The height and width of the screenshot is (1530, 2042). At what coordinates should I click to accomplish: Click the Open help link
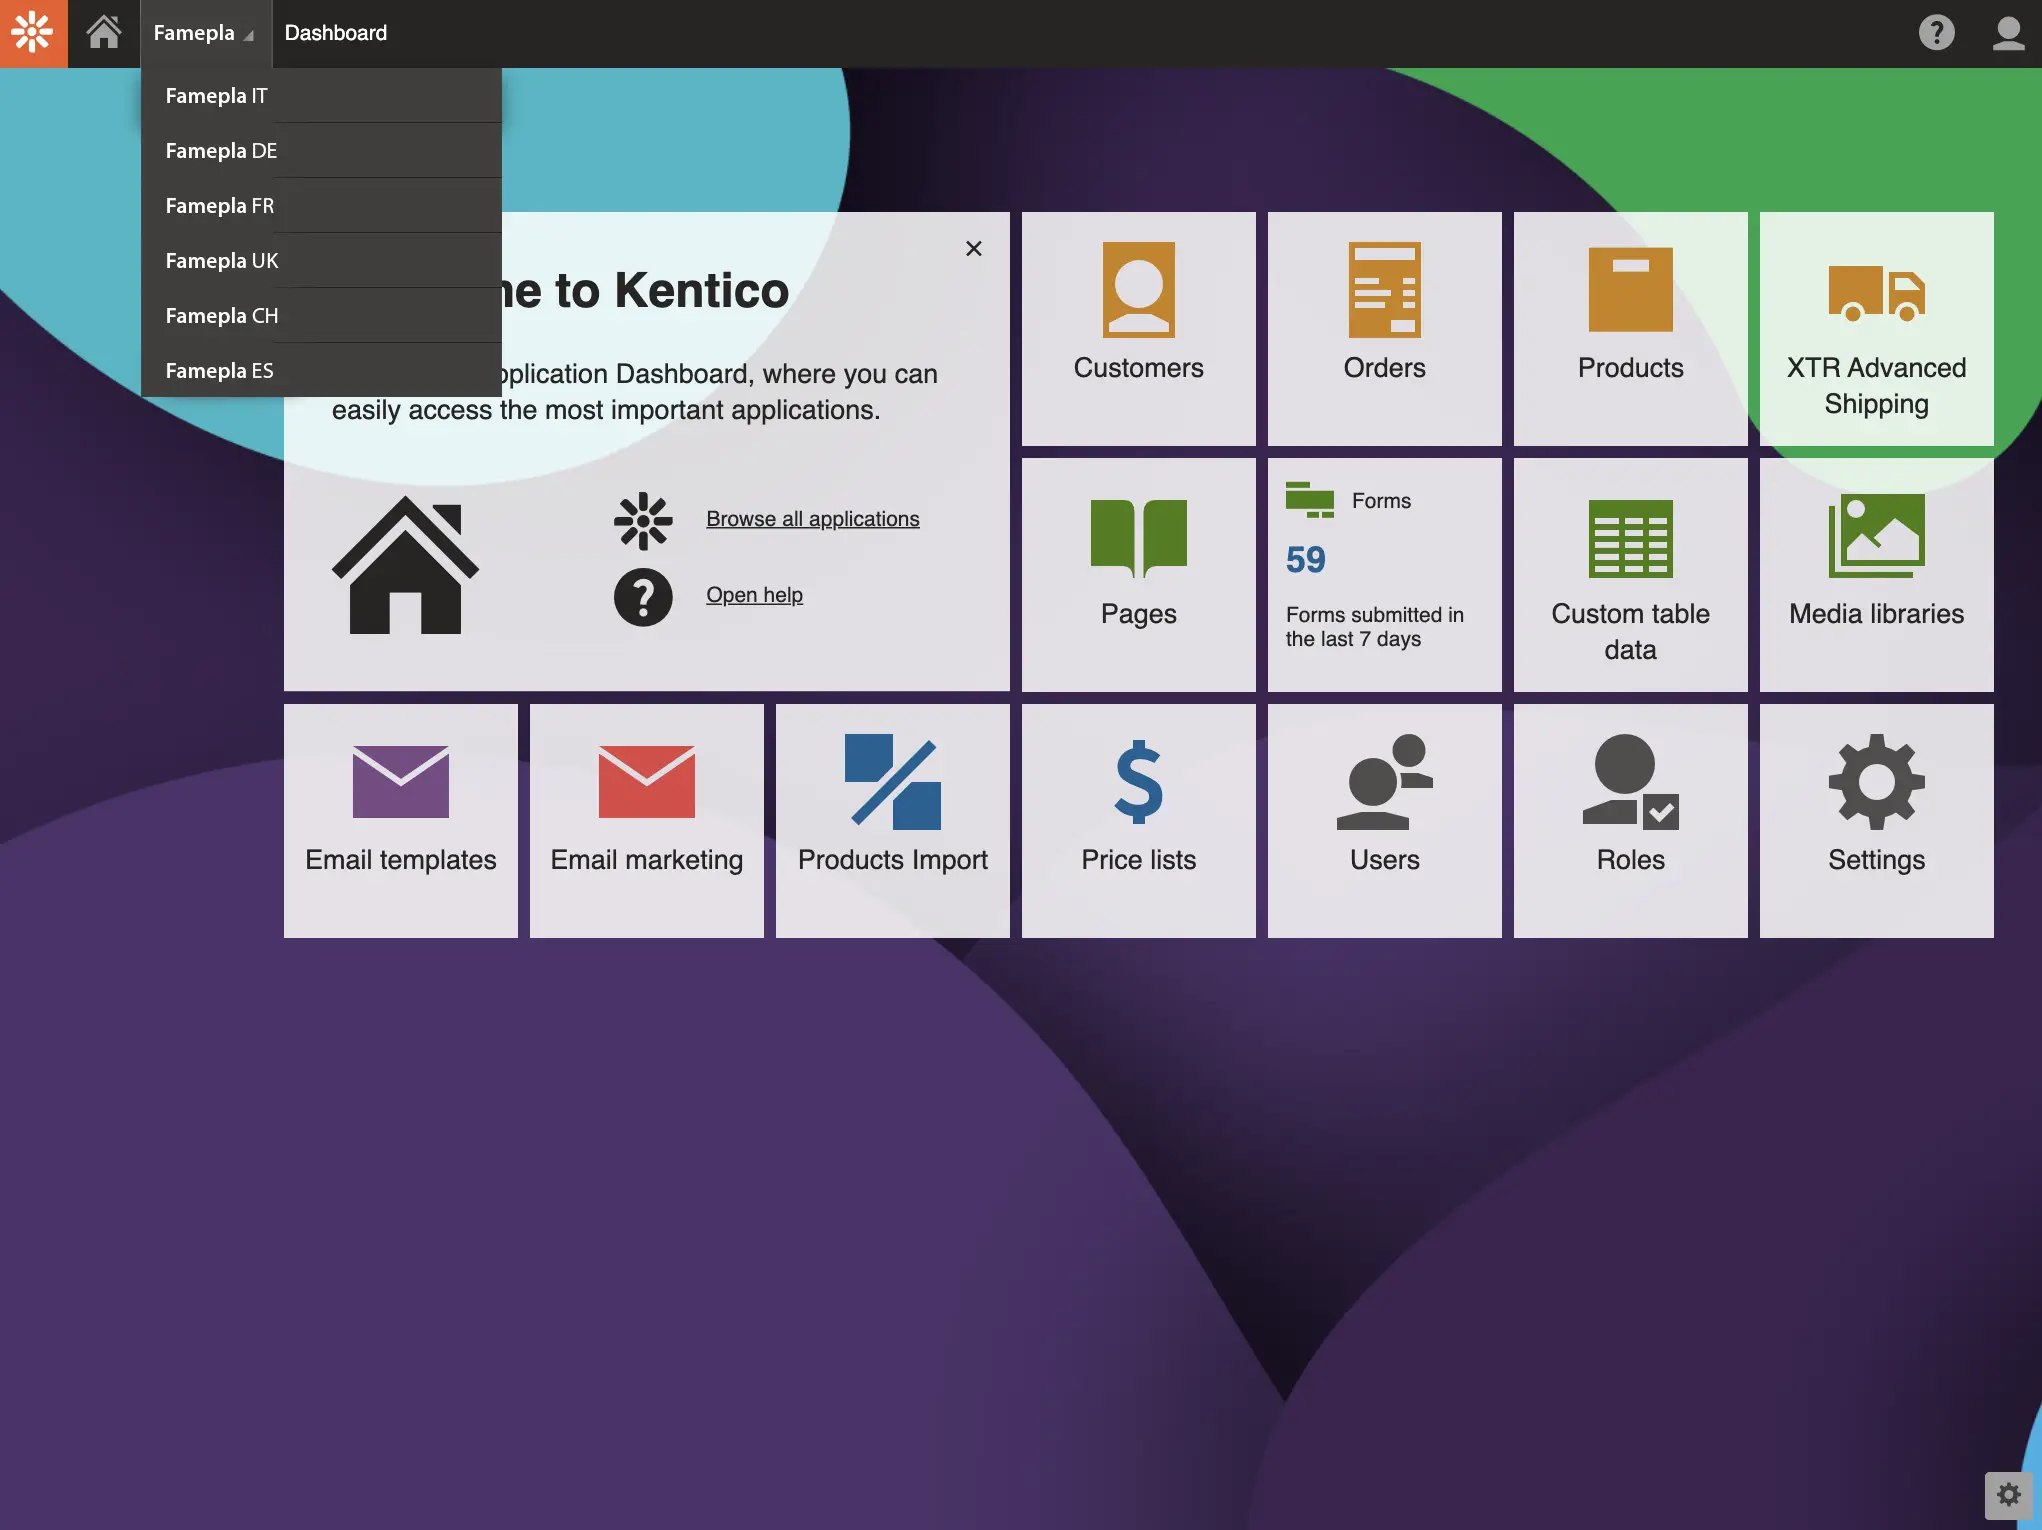[x=754, y=594]
